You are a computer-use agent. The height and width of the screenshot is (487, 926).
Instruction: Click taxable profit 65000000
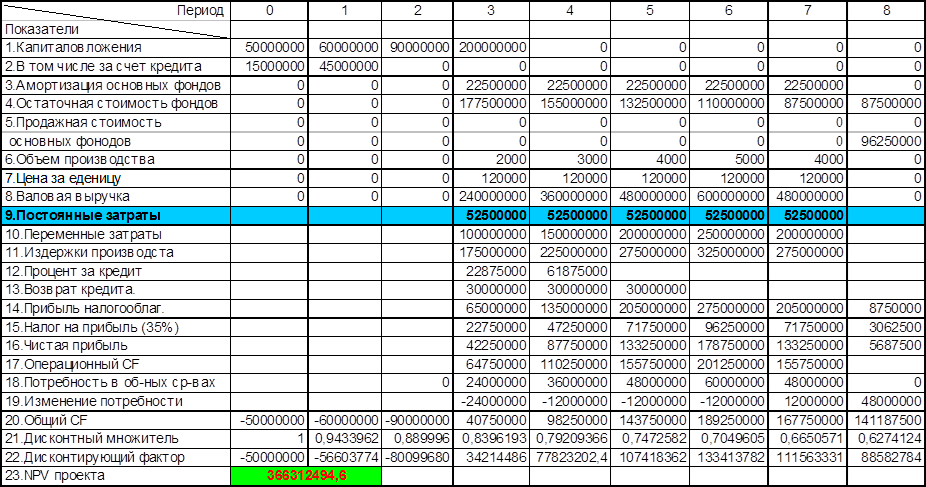[495, 309]
